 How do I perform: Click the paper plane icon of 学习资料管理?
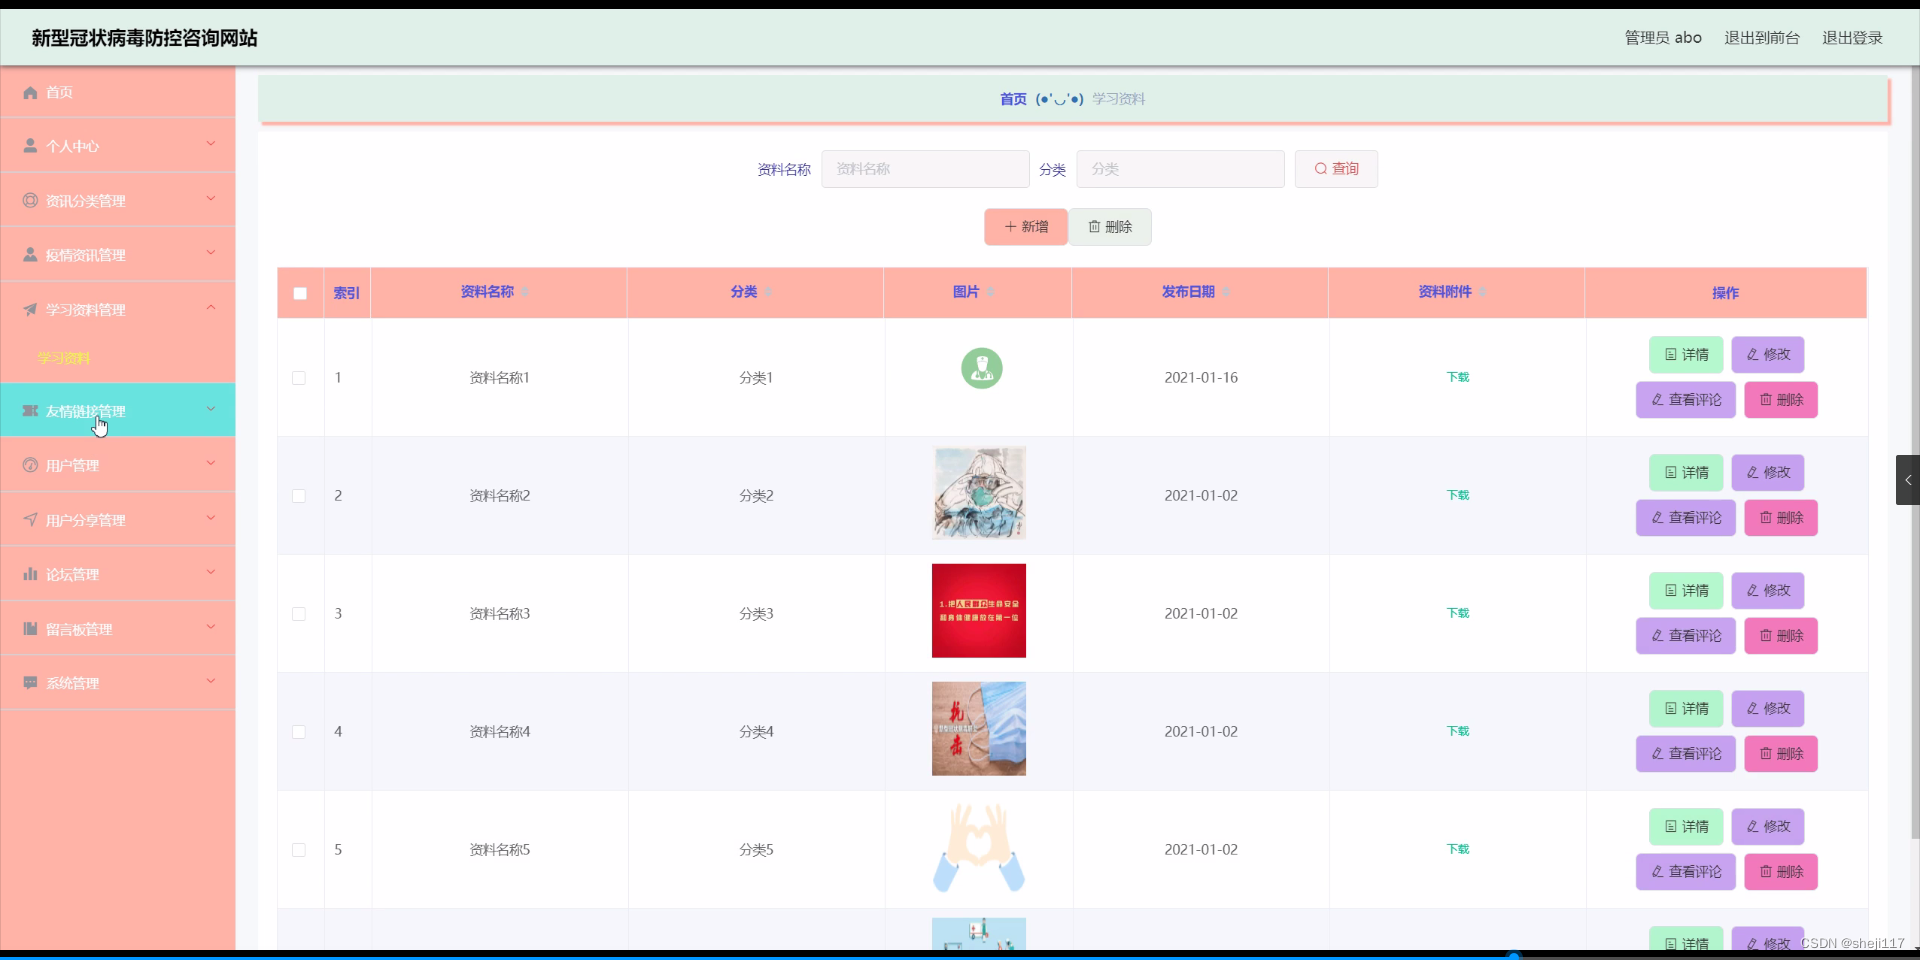click(x=30, y=310)
